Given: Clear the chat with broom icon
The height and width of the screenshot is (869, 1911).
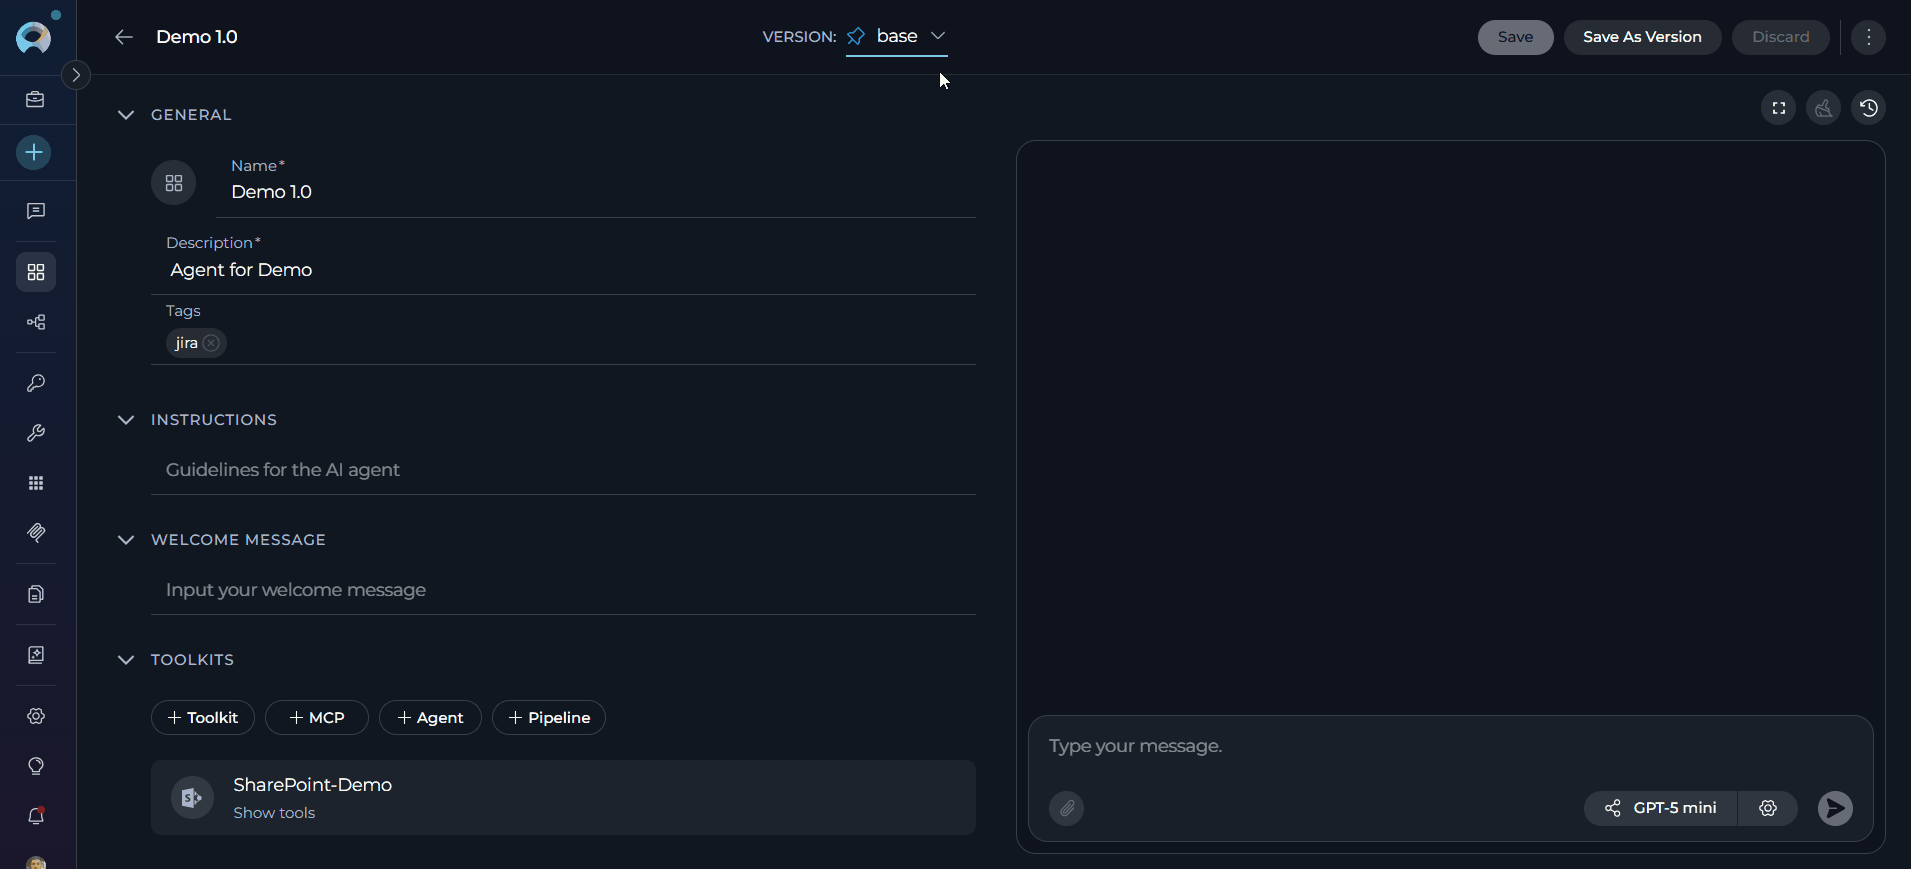Looking at the screenshot, I should point(1824,108).
